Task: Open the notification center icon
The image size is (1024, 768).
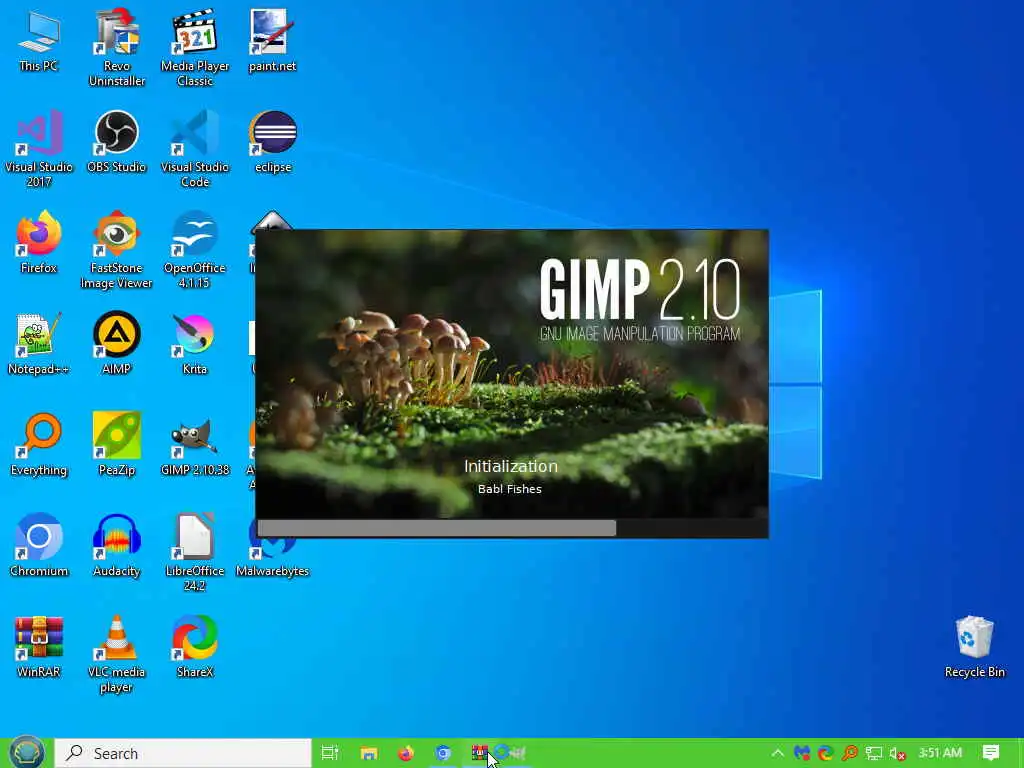Action: [x=991, y=753]
